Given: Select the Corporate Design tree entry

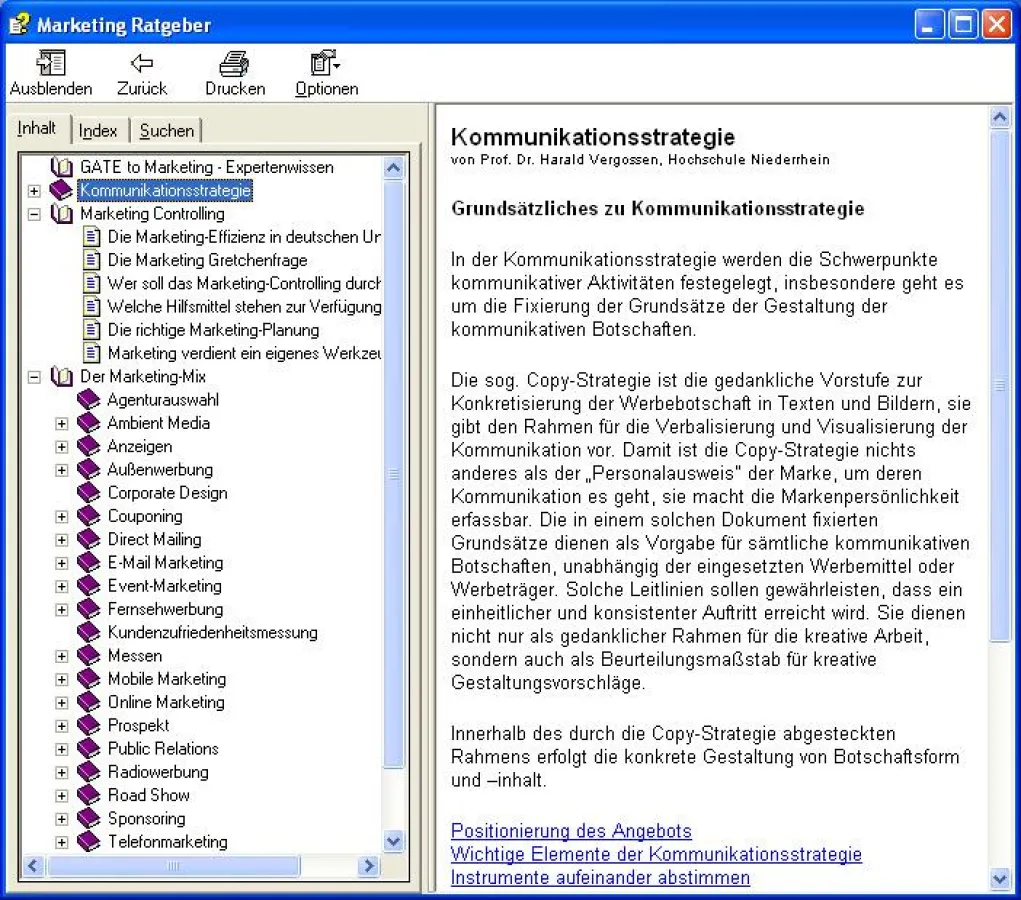Looking at the screenshot, I should tap(167, 493).
